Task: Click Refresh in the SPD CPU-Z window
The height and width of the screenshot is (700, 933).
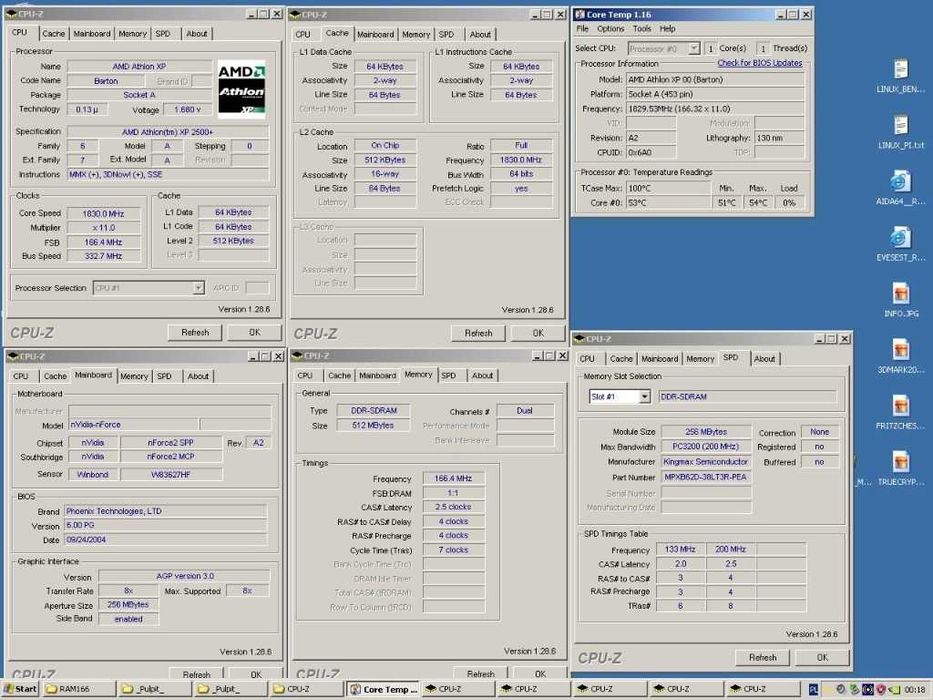Action: (762, 657)
